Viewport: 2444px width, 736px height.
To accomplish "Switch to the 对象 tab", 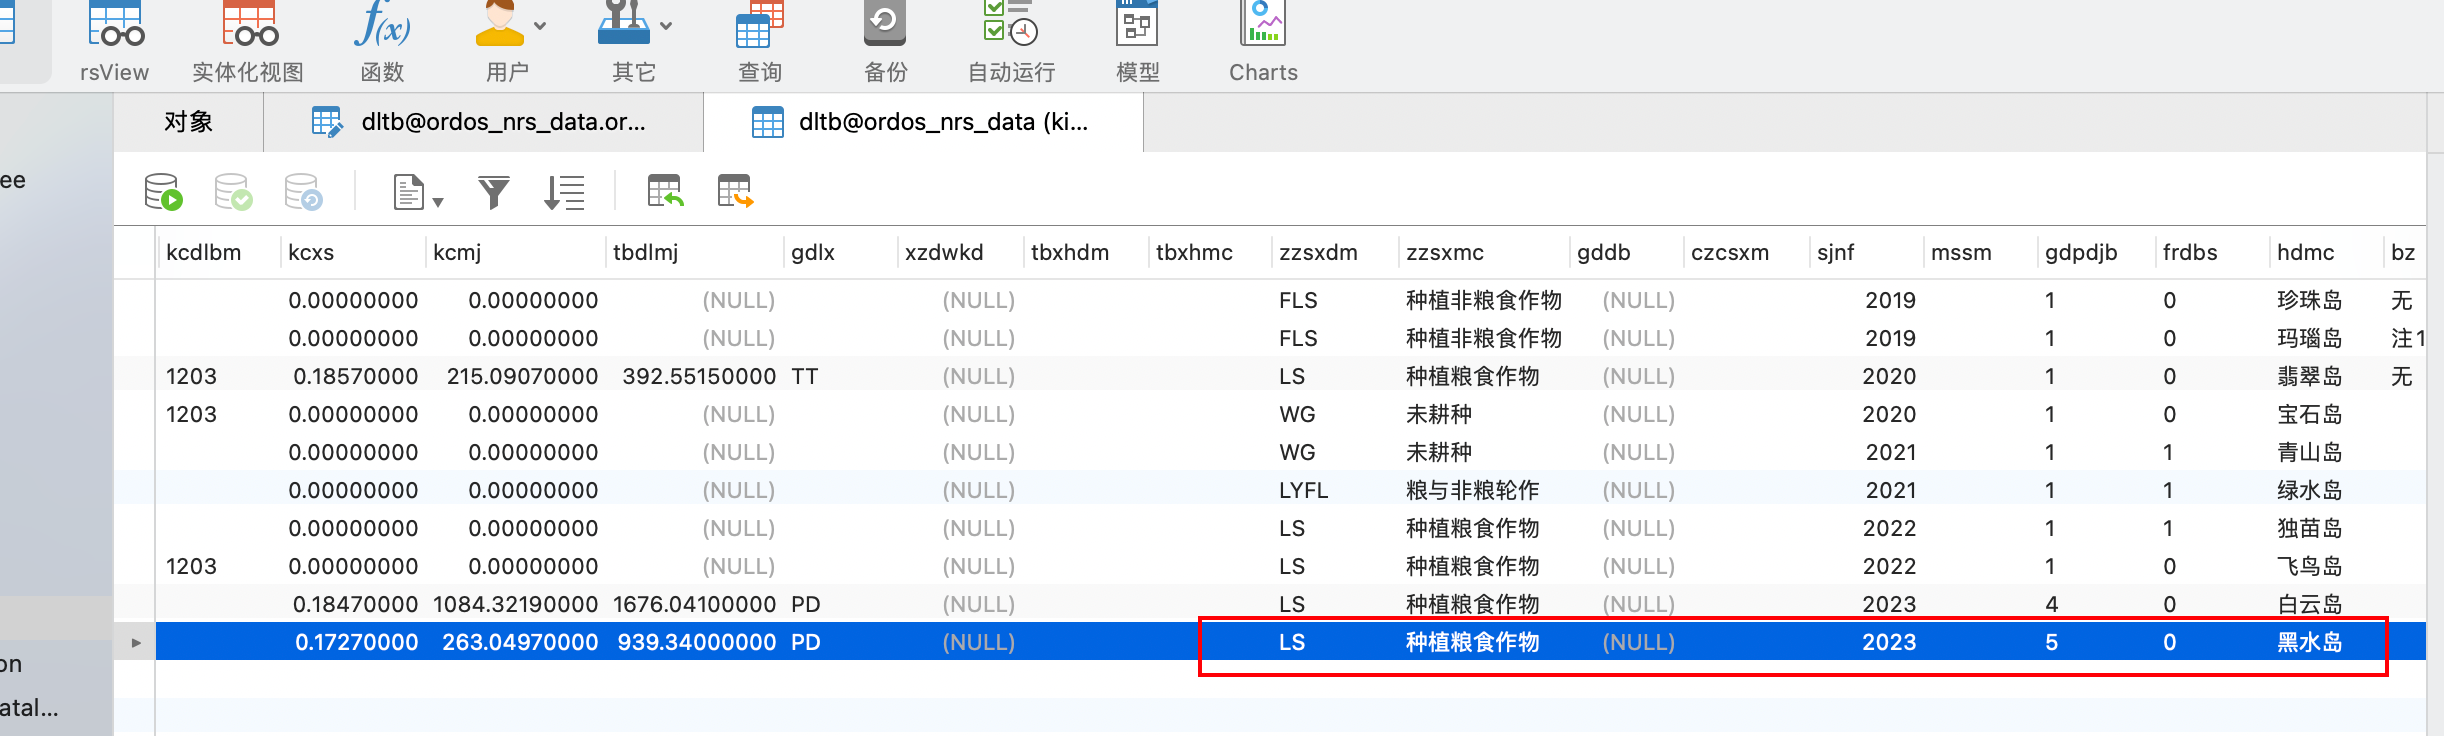I will 188,122.
